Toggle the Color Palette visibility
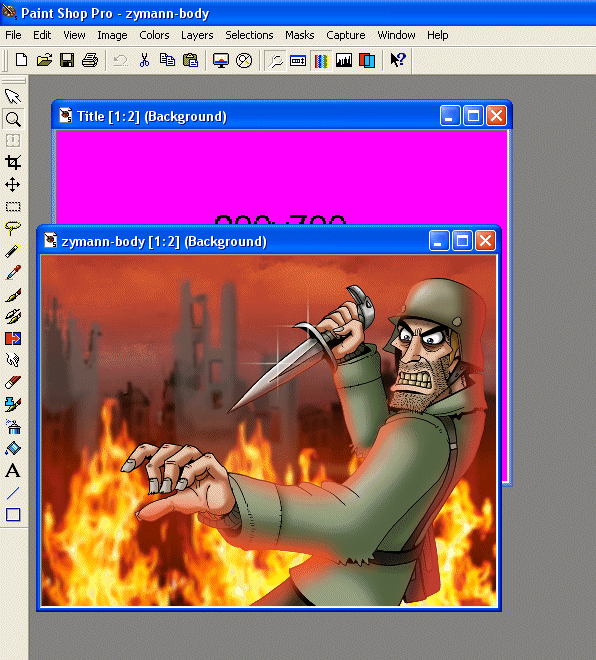The width and height of the screenshot is (596, 660). [321, 61]
